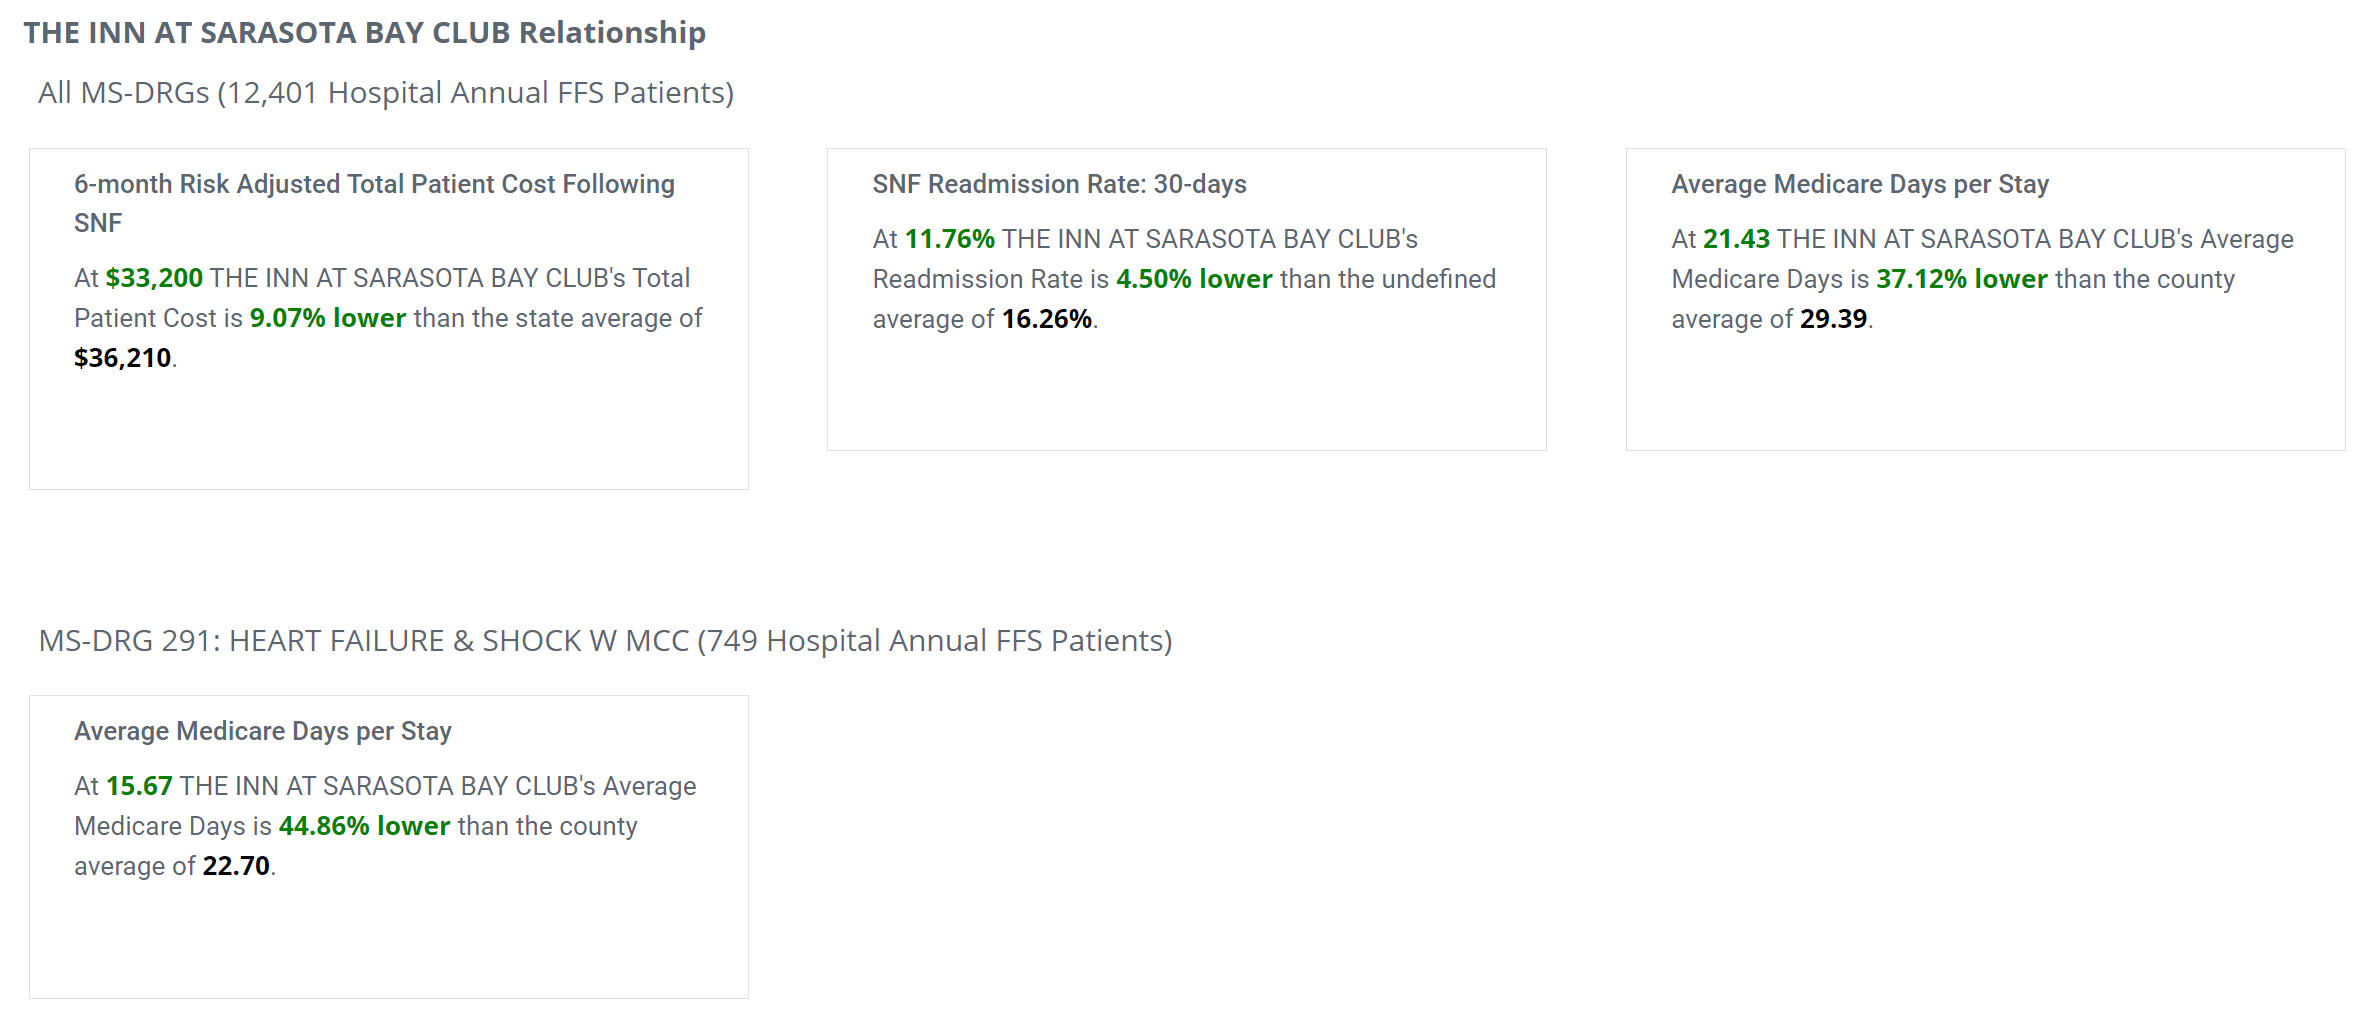Click the 22.70 county average figure
Image resolution: width=2368 pixels, height=1028 pixels.
[x=236, y=866]
